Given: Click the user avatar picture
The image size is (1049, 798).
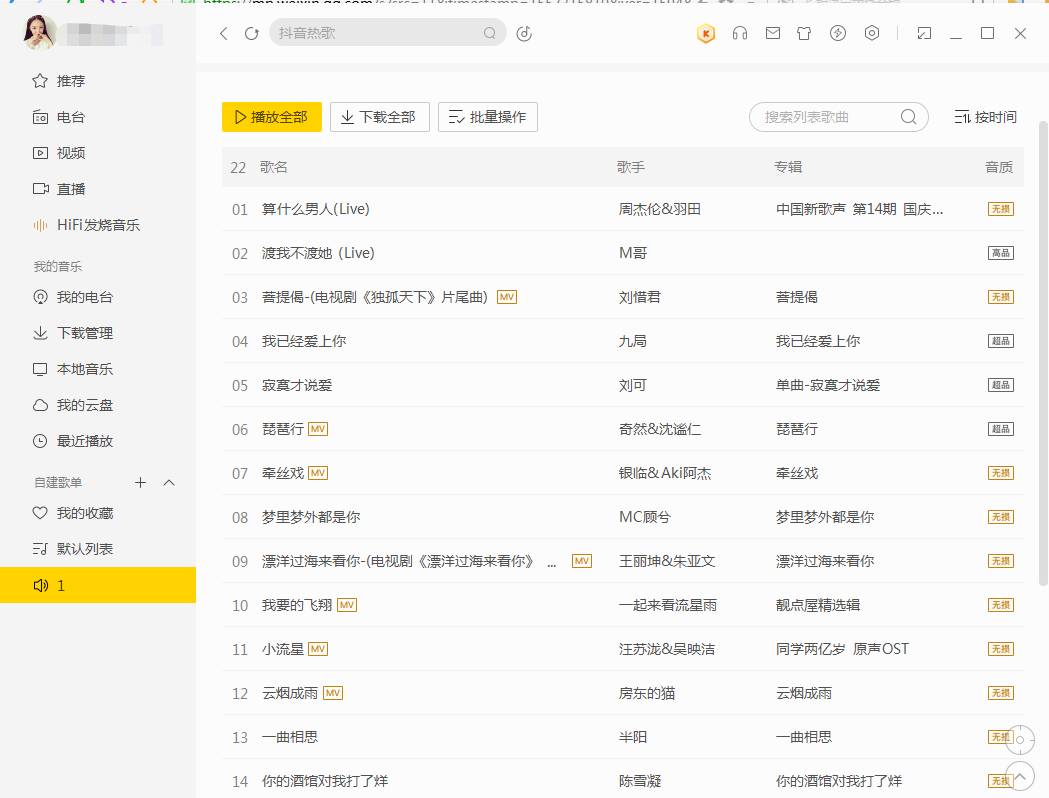Looking at the screenshot, I should point(39,32).
